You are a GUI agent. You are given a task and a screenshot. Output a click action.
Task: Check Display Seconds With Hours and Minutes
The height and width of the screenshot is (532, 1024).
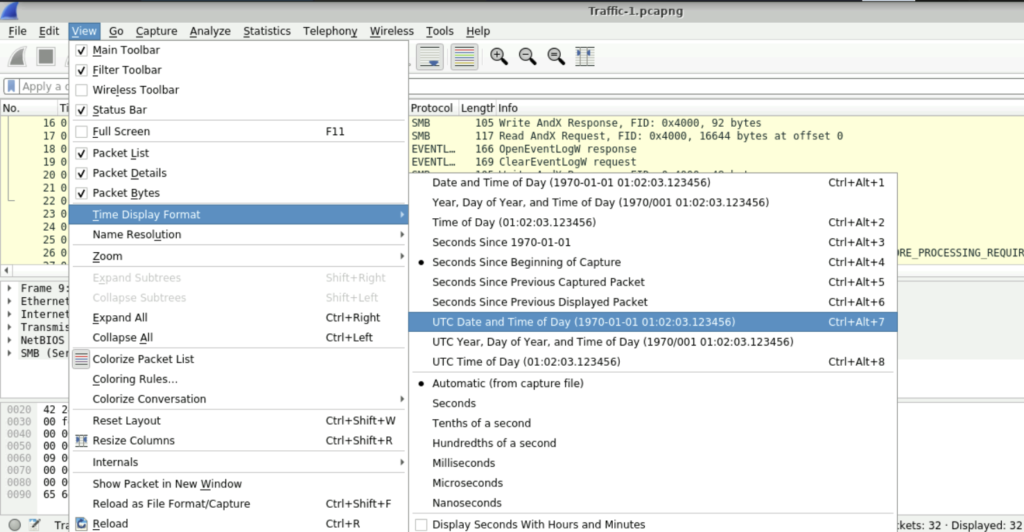pyautogui.click(x=421, y=524)
